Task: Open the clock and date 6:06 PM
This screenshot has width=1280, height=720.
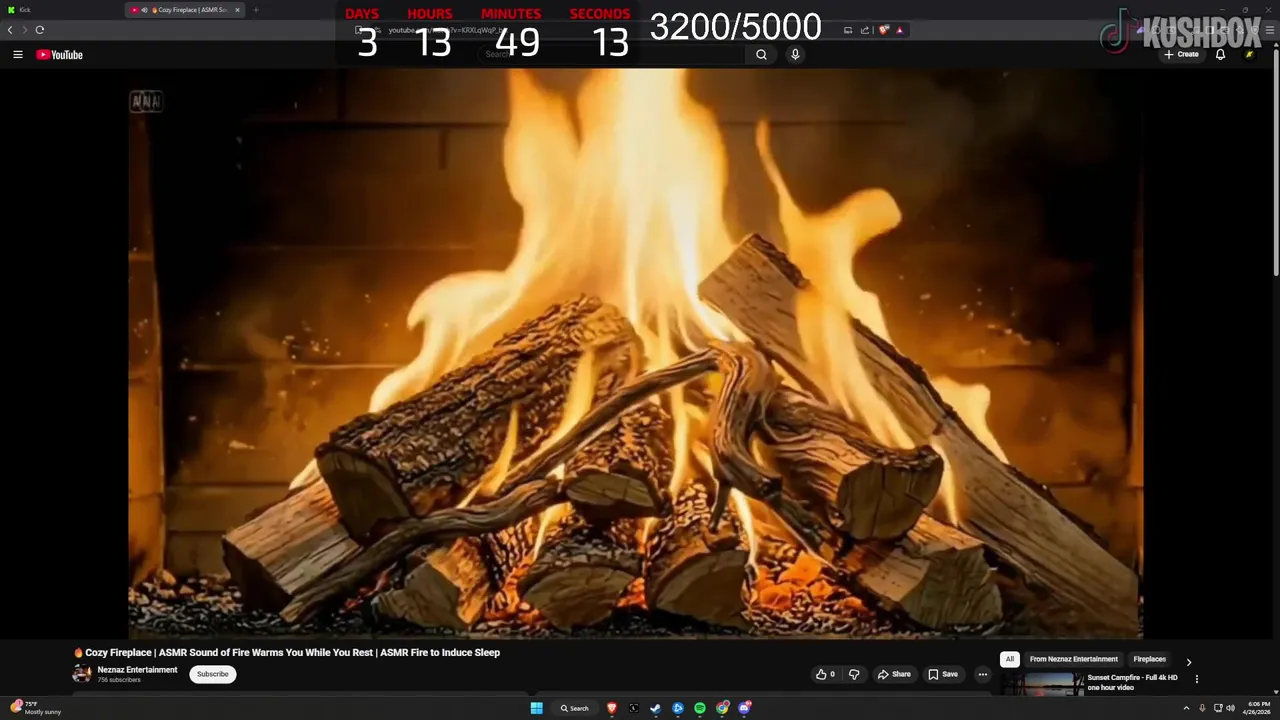Action: click(1258, 708)
